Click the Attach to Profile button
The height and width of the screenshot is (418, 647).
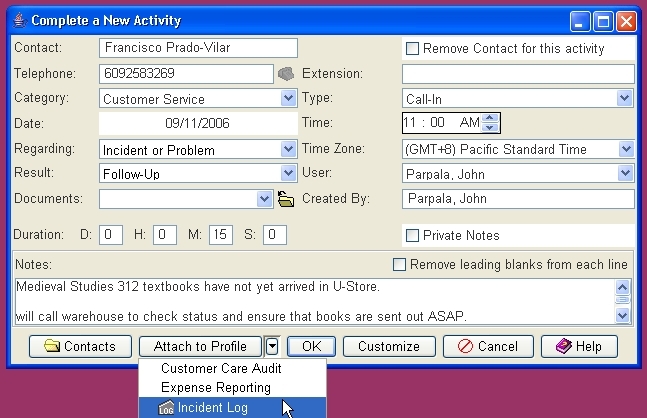(x=201, y=346)
